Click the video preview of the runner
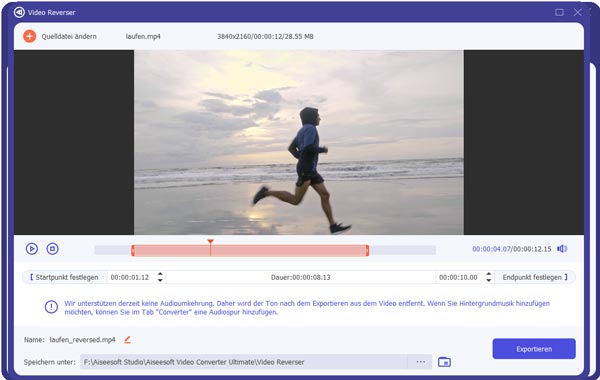The width and height of the screenshot is (600, 380). (x=299, y=142)
